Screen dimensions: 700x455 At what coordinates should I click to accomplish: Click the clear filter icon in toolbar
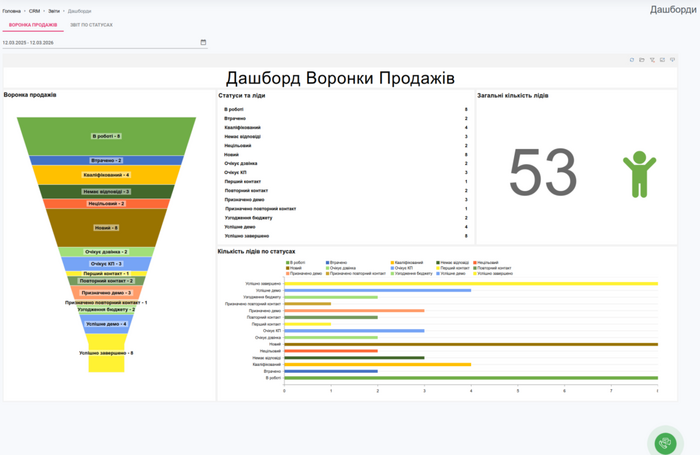pyautogui.click(x=652, y=60)
